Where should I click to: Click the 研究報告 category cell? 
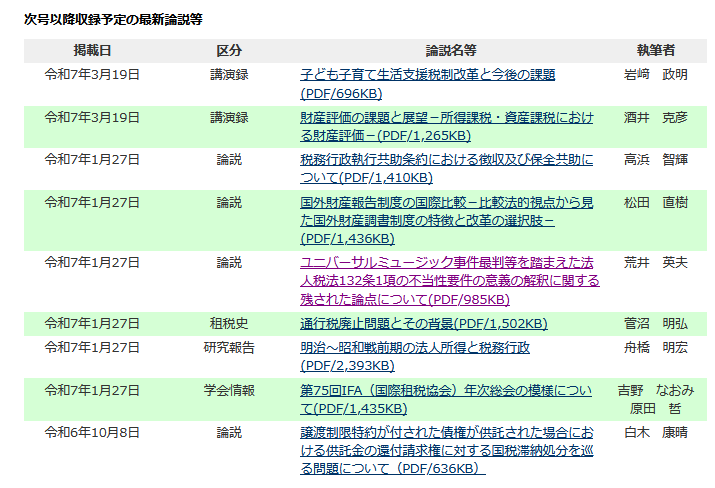[x=229, y=348]
